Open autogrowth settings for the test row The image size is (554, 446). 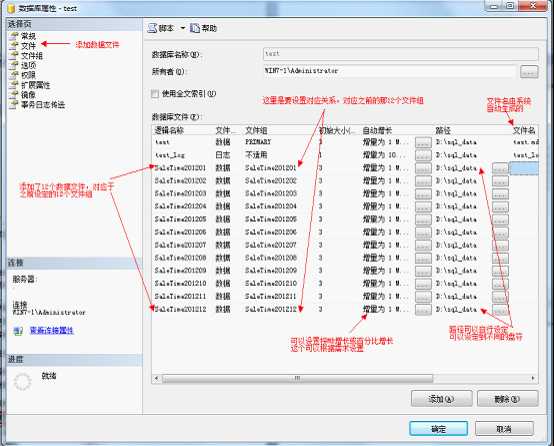coord(423,142)
